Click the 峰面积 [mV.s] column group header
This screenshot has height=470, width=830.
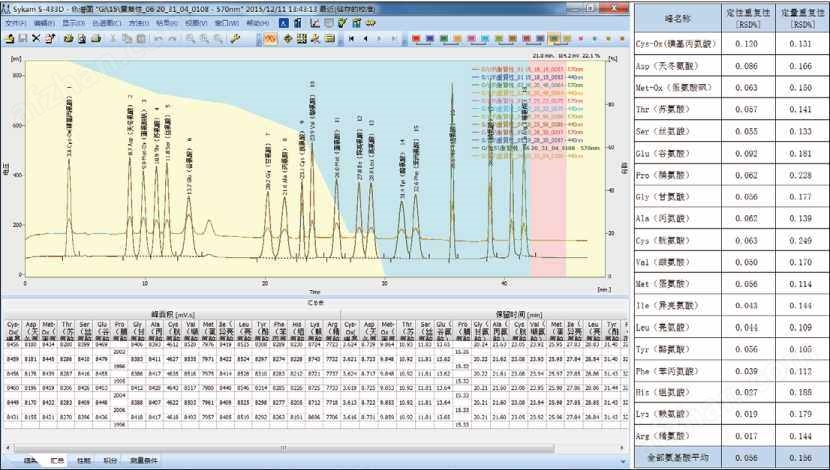click(x=173, y=314)
